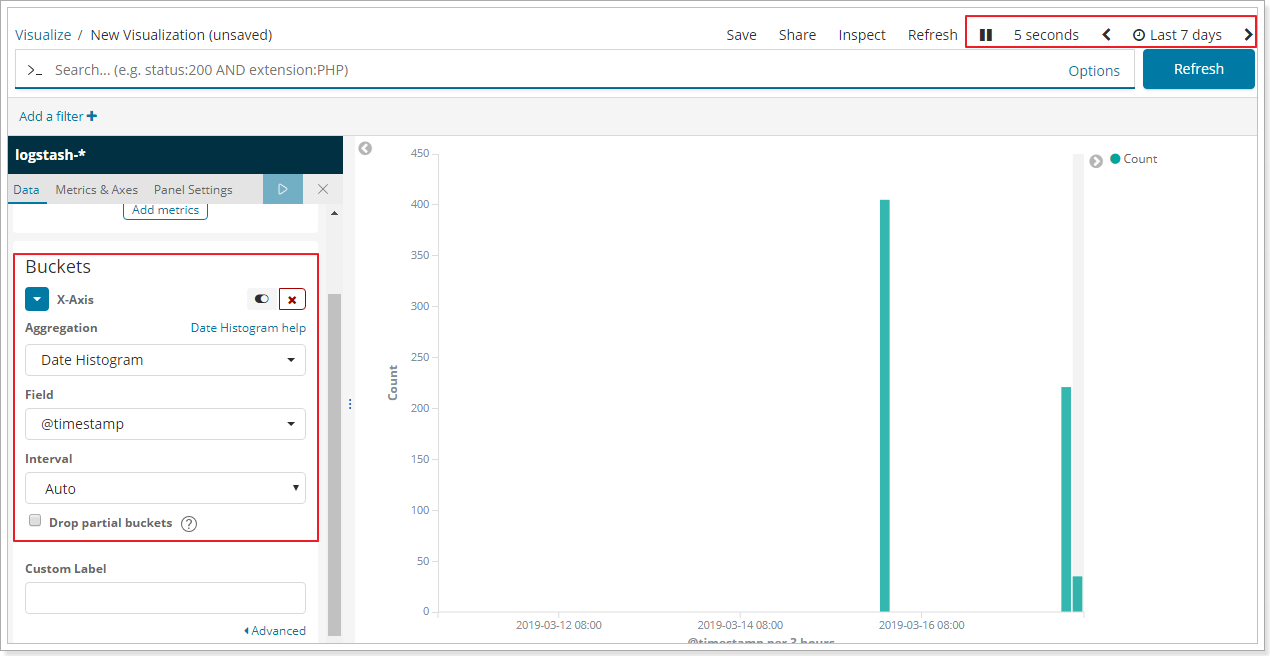Viewport: 1270px width, 656px height.
Task: Click the bar reaching about 220
Action: tap(1066, 499)
